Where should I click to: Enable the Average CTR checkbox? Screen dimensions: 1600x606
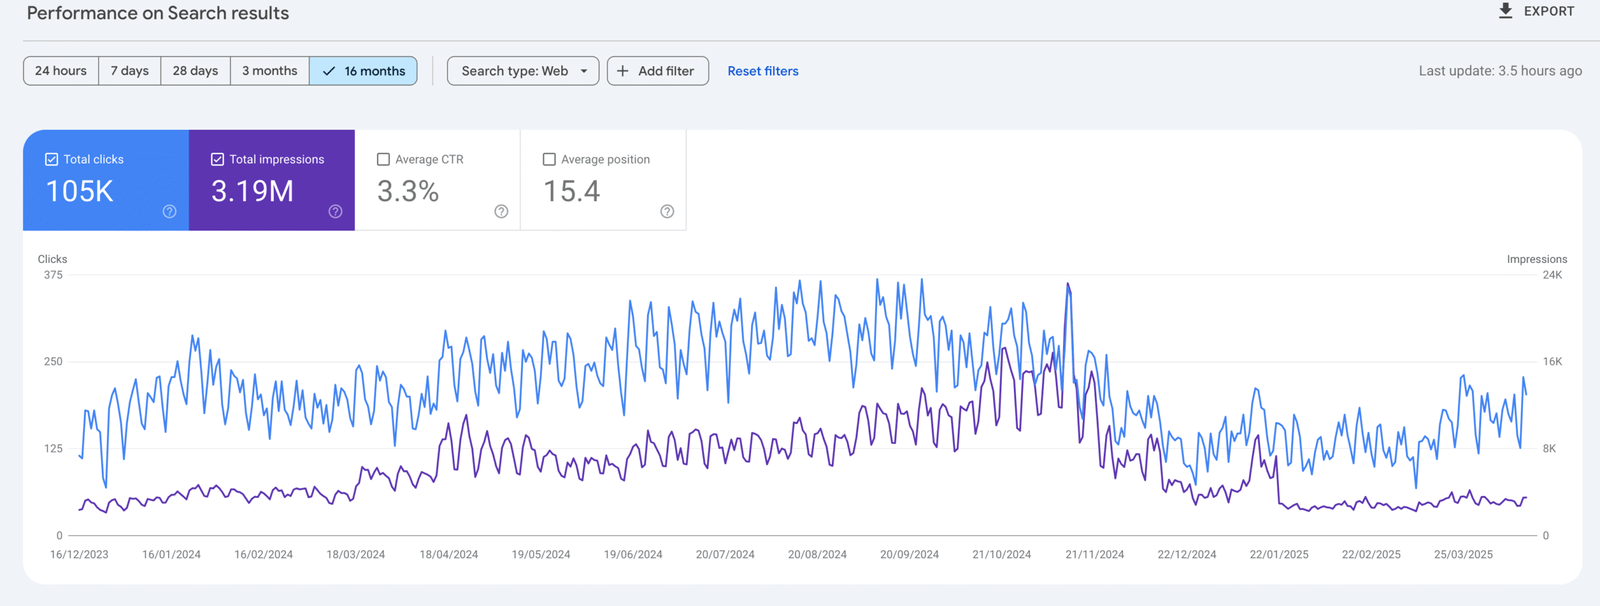(383, 159)
